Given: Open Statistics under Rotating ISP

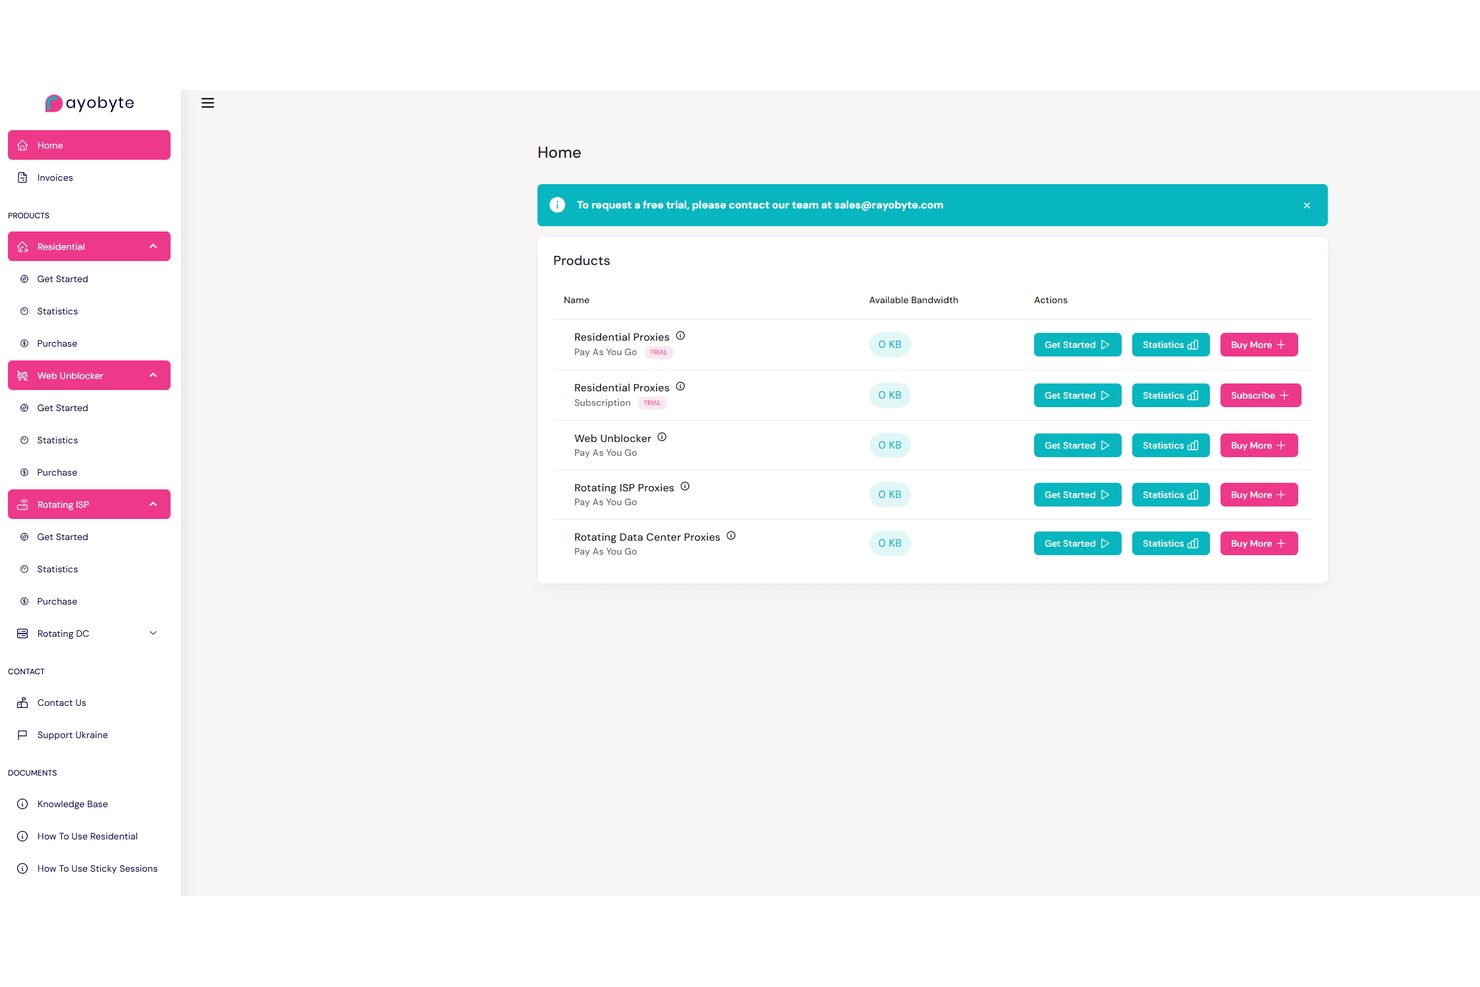Looking at the screenshot, I should click(89, 569).
